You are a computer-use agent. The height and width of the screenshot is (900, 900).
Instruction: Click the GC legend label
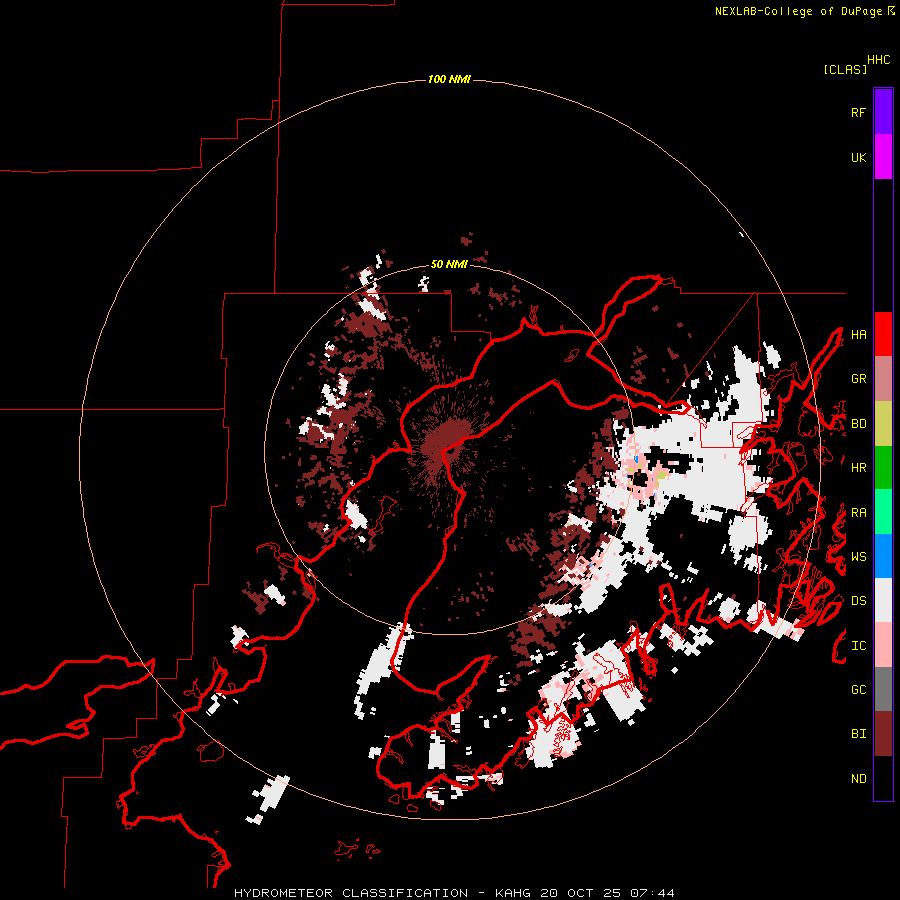pyautogui.click(x=858, y=690)
